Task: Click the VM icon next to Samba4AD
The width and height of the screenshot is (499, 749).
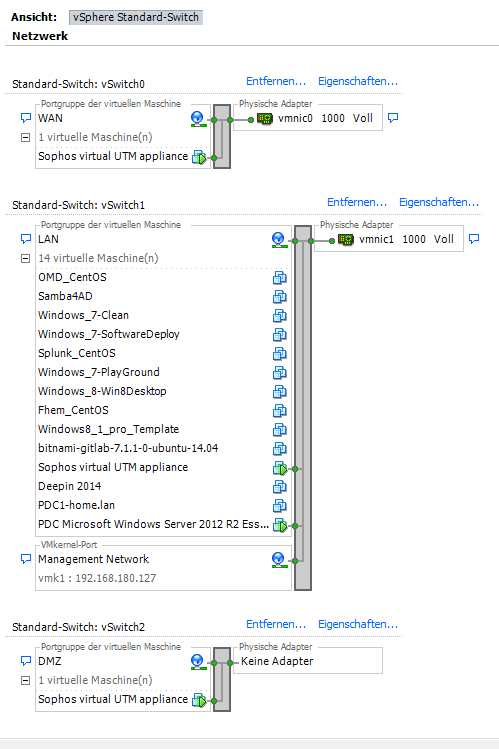Action: click(x=280, y=297)
